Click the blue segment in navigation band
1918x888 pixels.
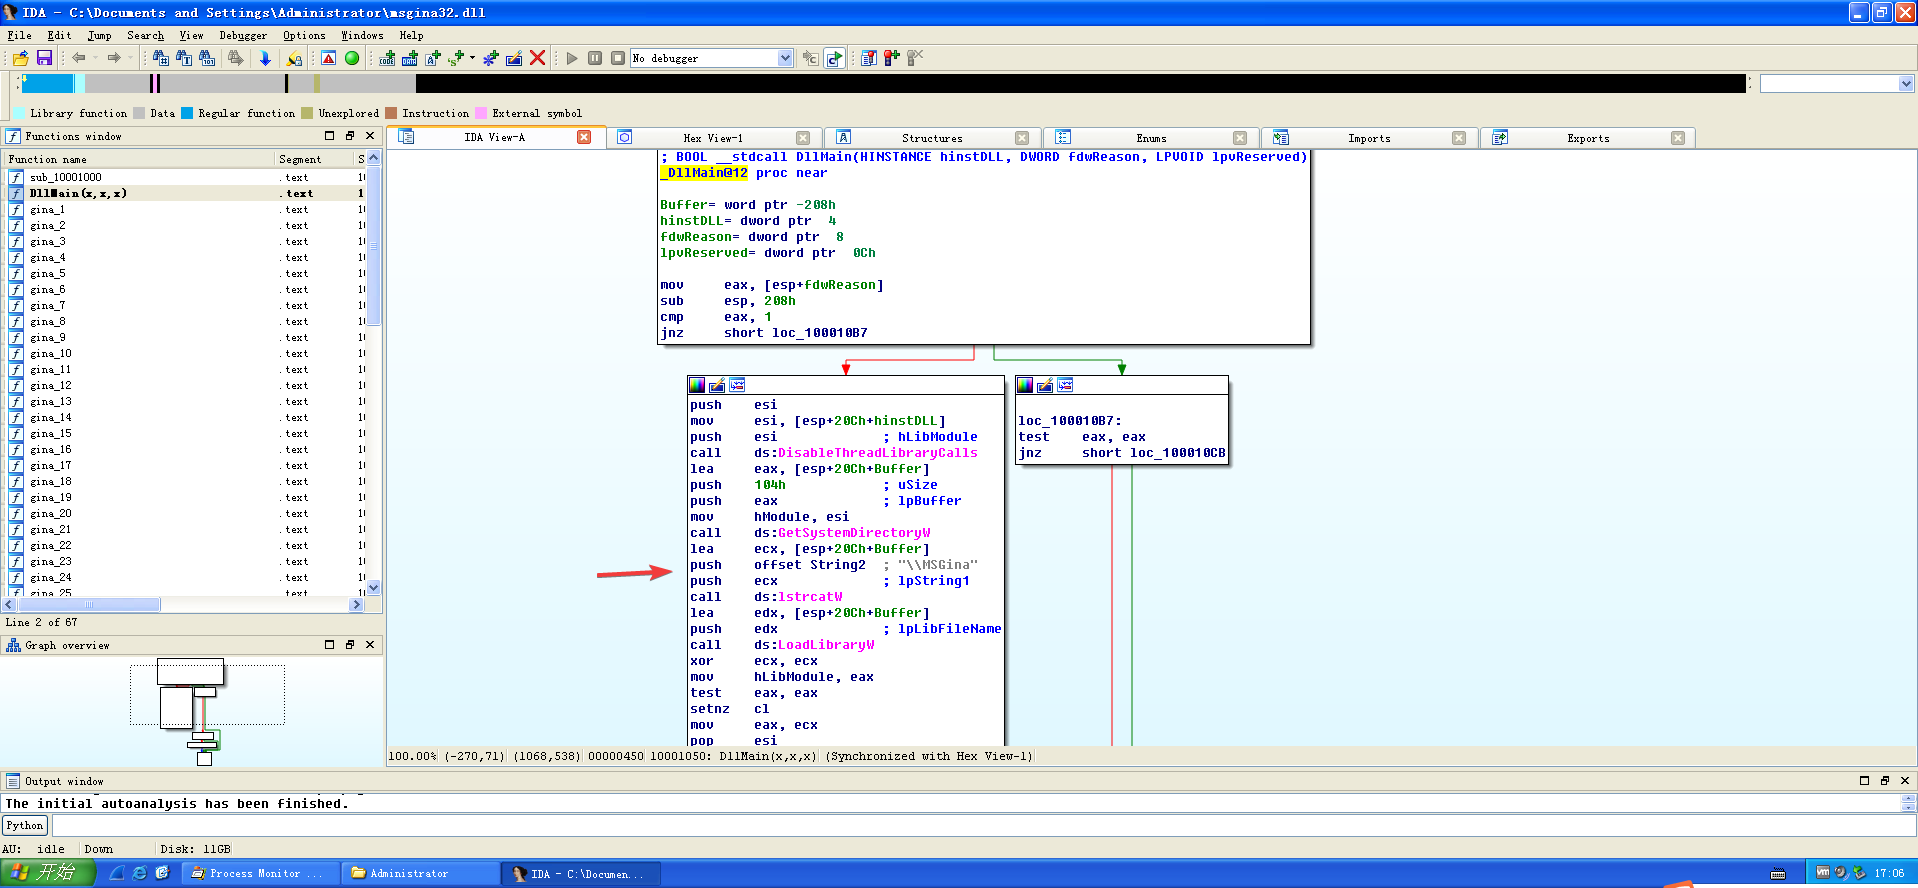pyautogui.click(x=49, y=83)
